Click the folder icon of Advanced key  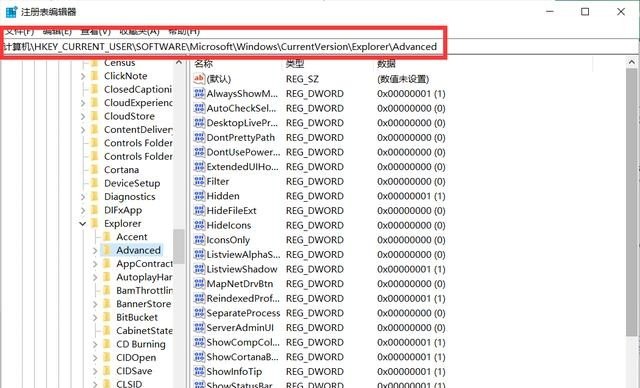[x=107, y=250]
